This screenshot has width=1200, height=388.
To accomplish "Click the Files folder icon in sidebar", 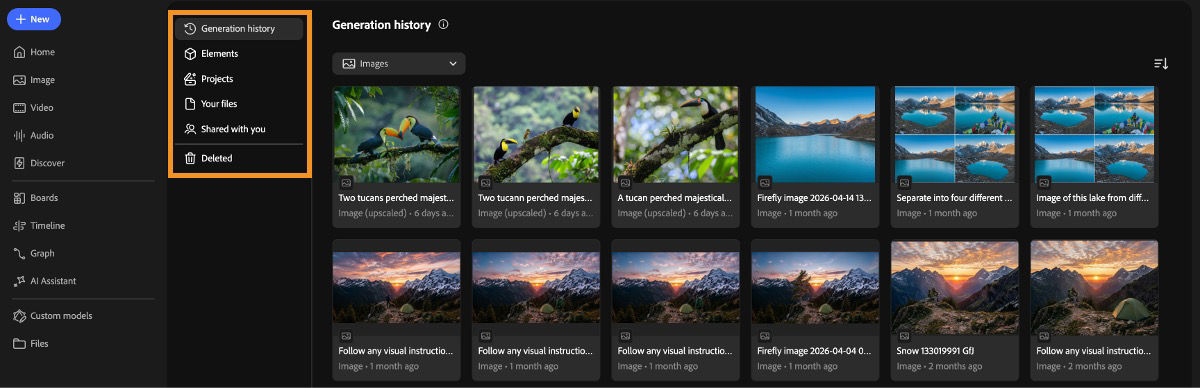I will pyautogui.click(x=19, y=344).
